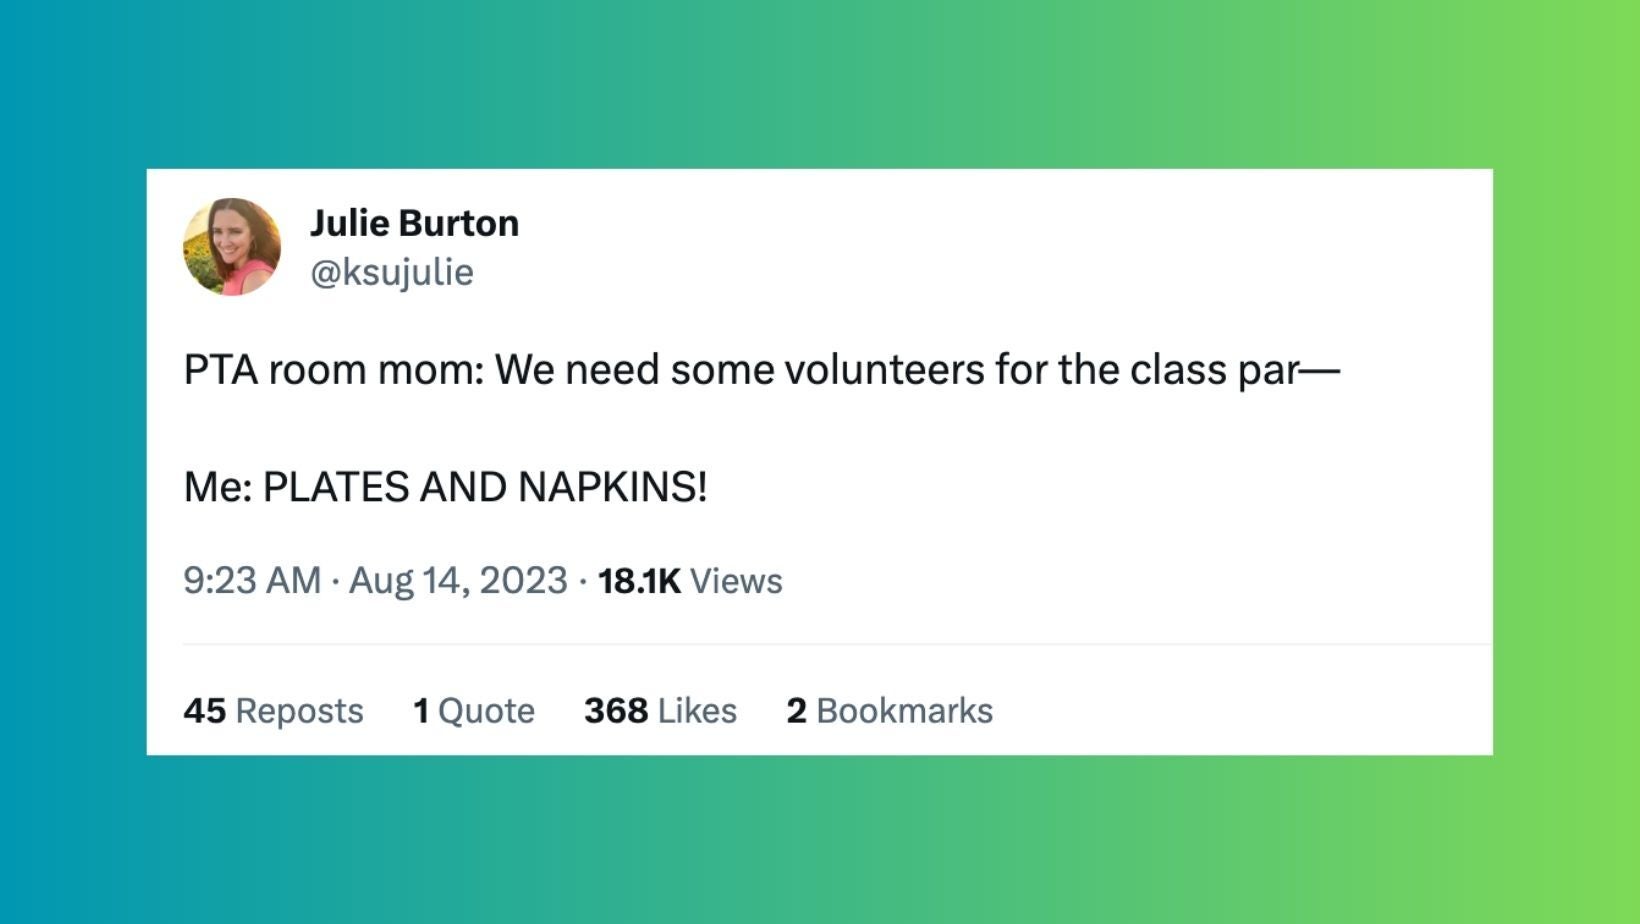Click the number 2 before Bookmarks

[x=796, y=711]
